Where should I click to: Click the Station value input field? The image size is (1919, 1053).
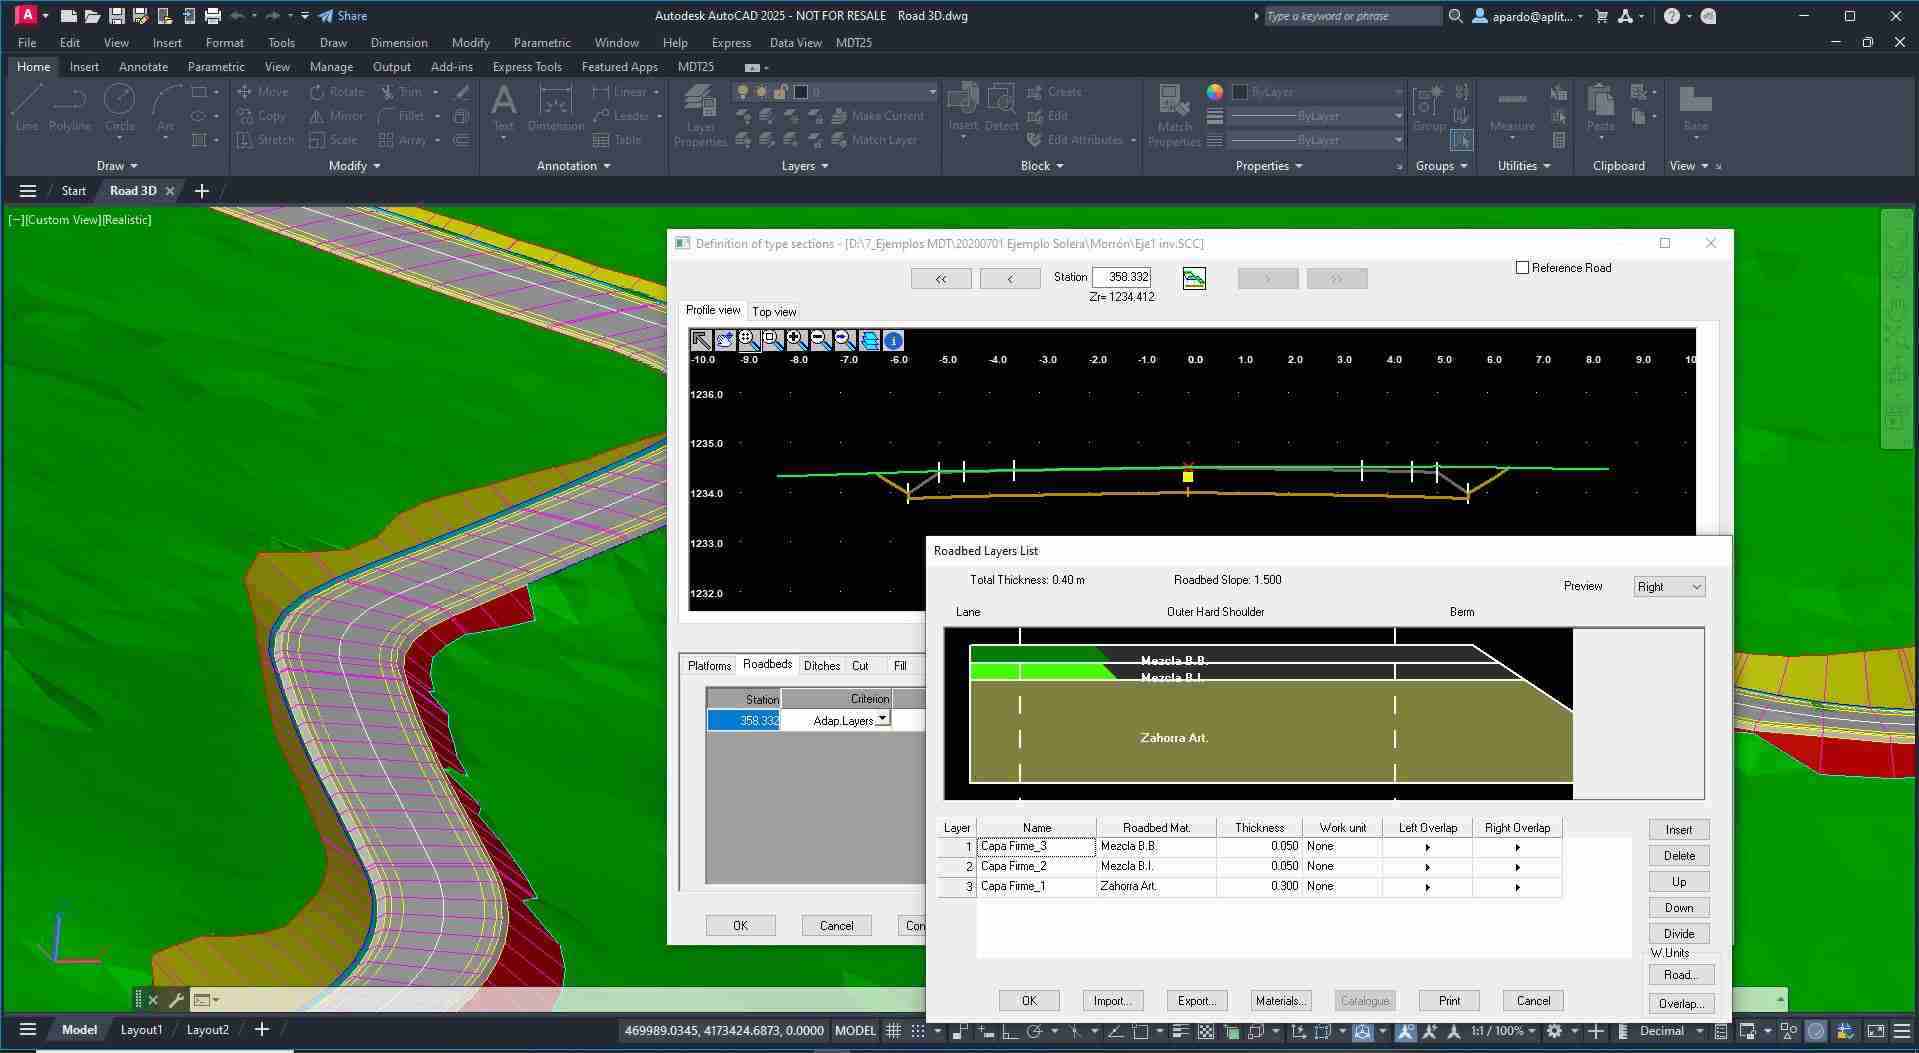pos(1121,278)
